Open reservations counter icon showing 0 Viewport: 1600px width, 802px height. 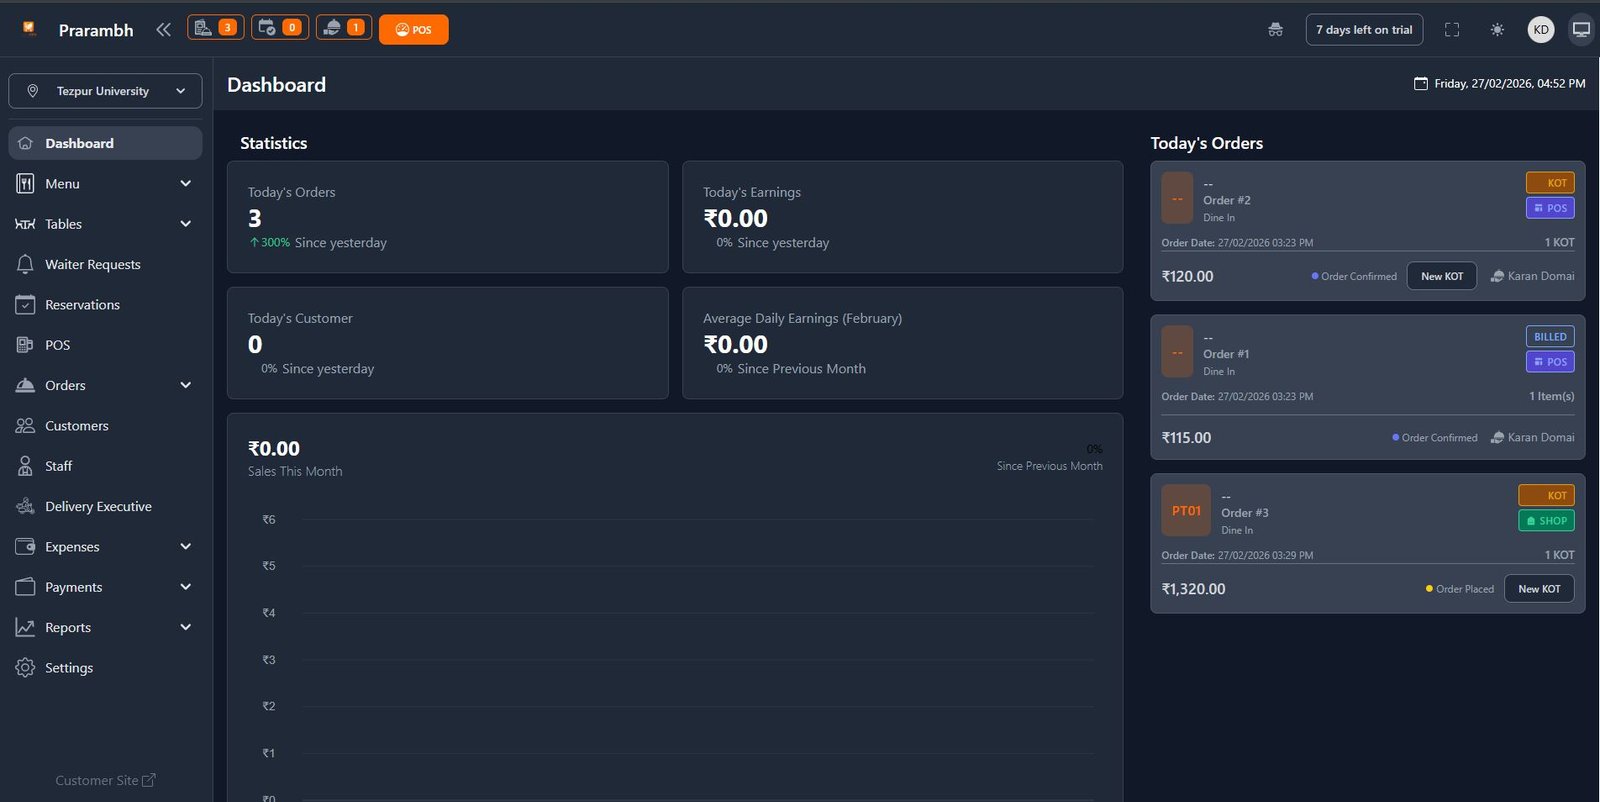click(279, 28)
